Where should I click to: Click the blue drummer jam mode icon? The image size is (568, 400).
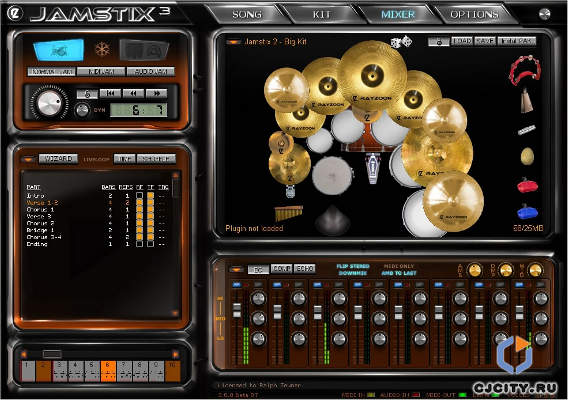pos(59,50)
